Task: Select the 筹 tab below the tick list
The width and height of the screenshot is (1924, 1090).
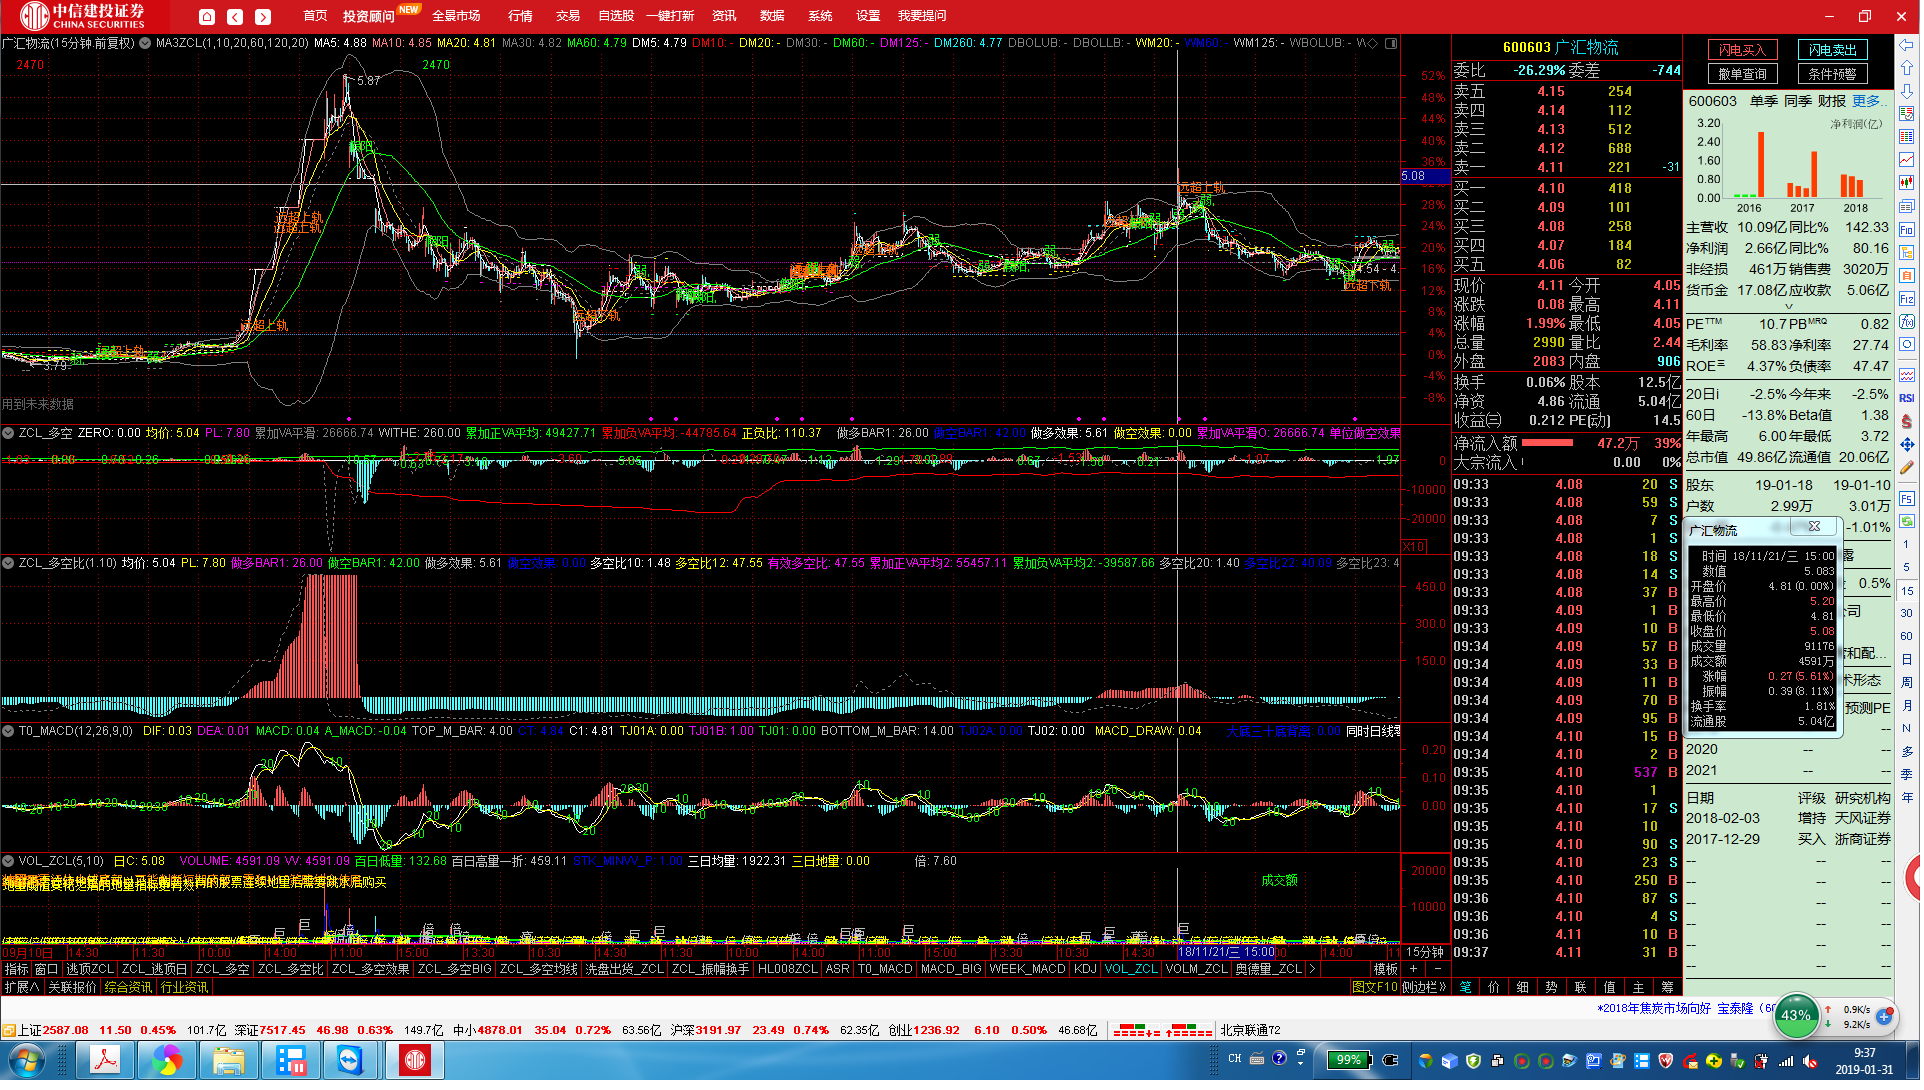Action: click(x=1667, y=987)
